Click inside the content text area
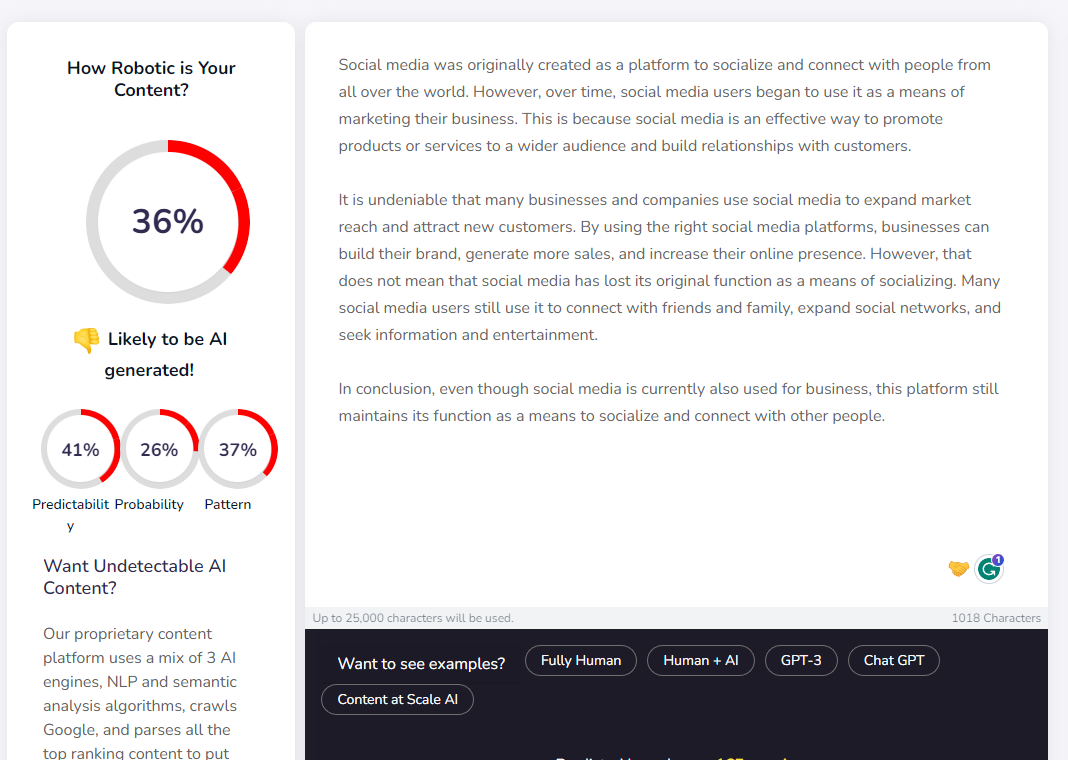The image size is (1068, 760). [676, 314]
